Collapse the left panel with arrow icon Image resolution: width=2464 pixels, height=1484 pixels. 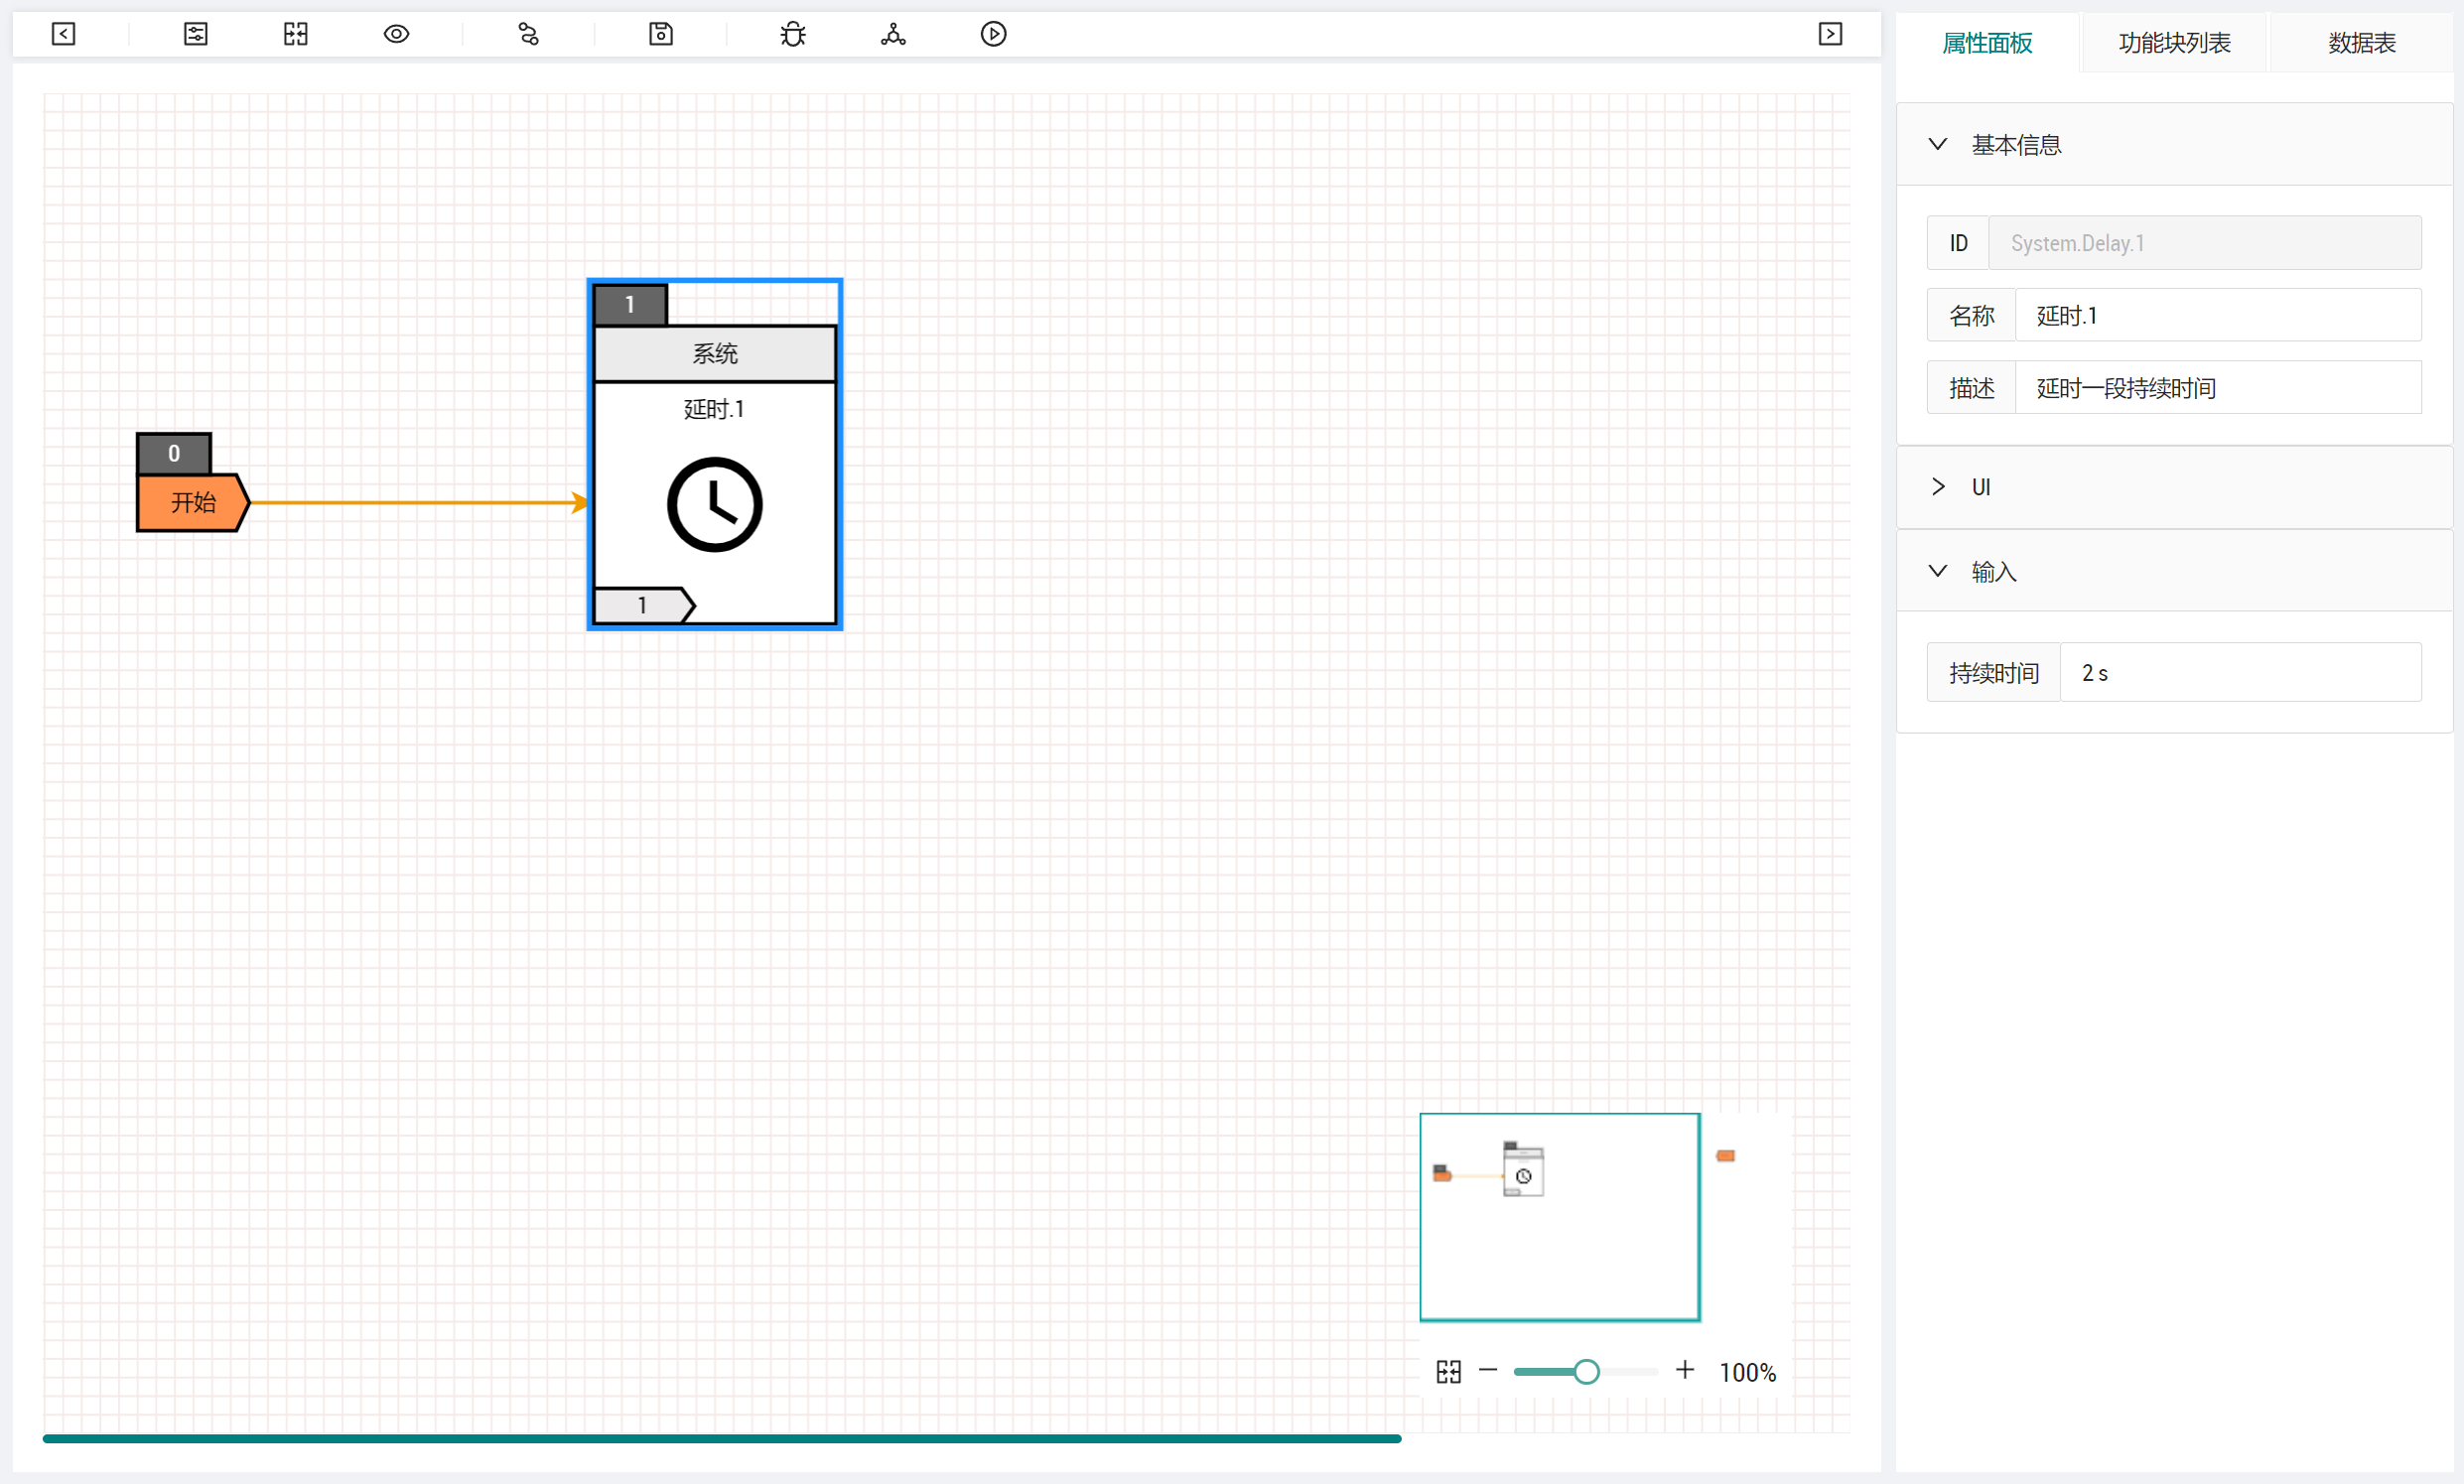click(63, 34)
